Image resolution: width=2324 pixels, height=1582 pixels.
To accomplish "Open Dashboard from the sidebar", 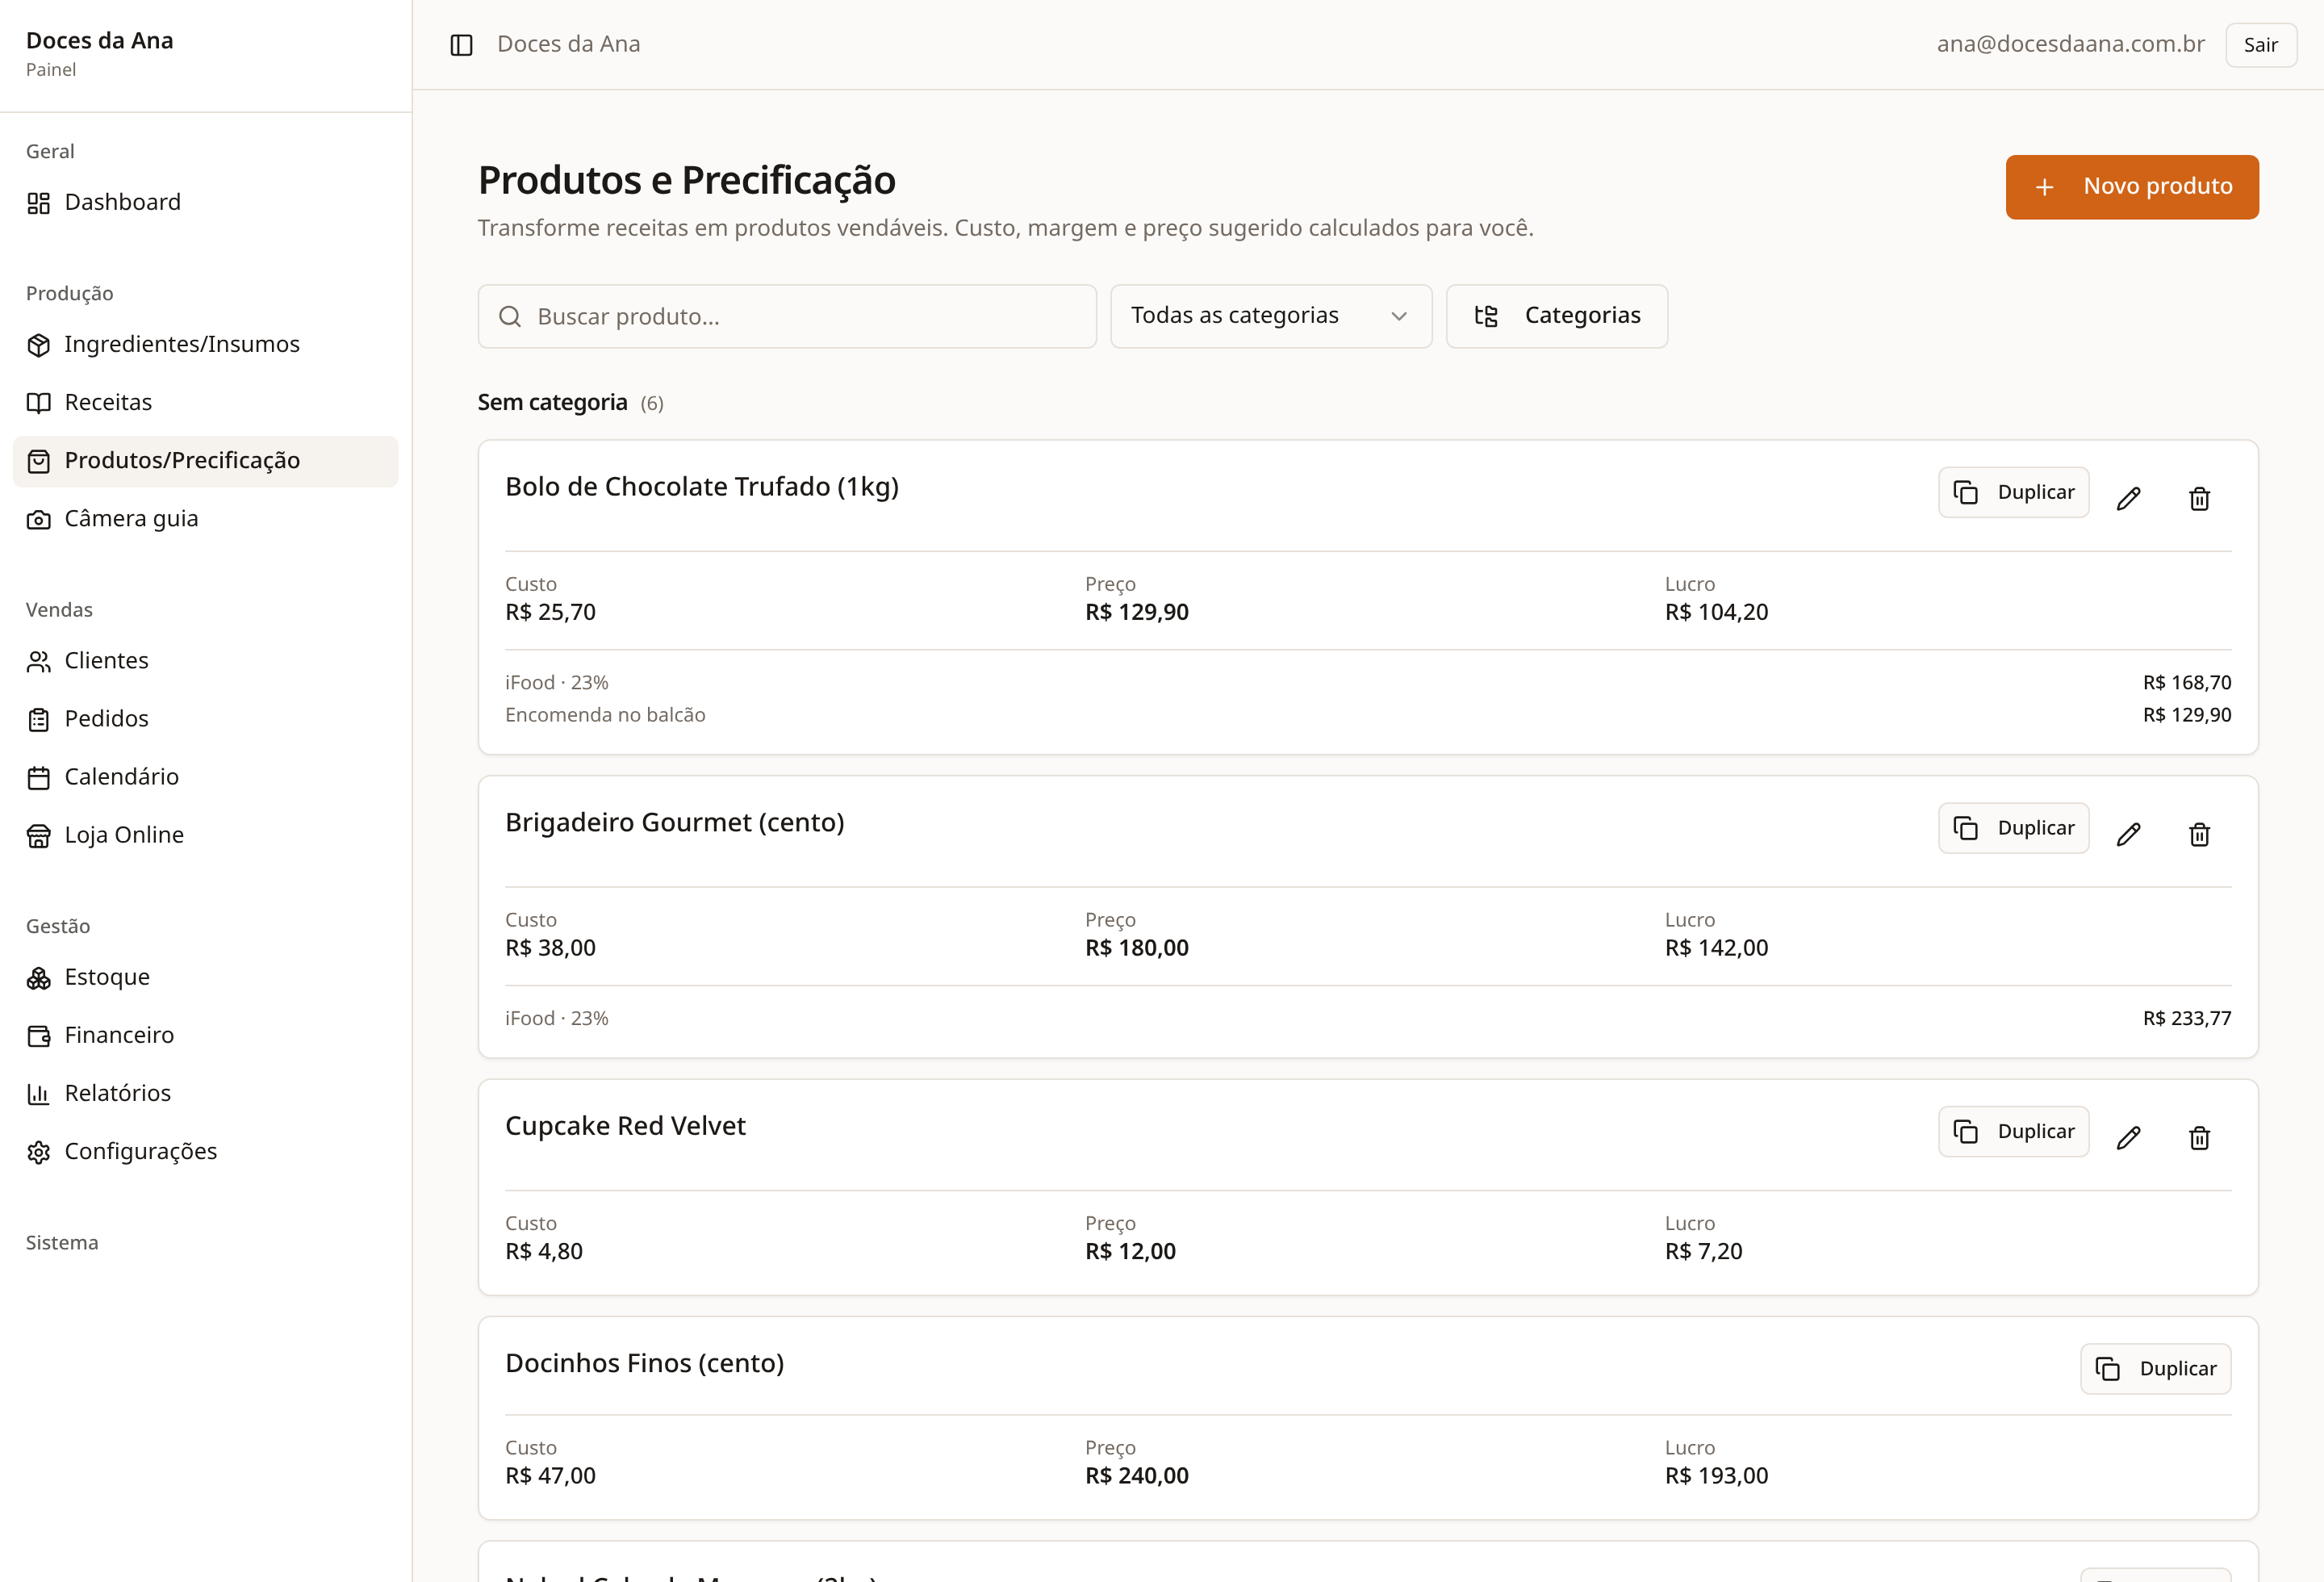I will (205, 202).
